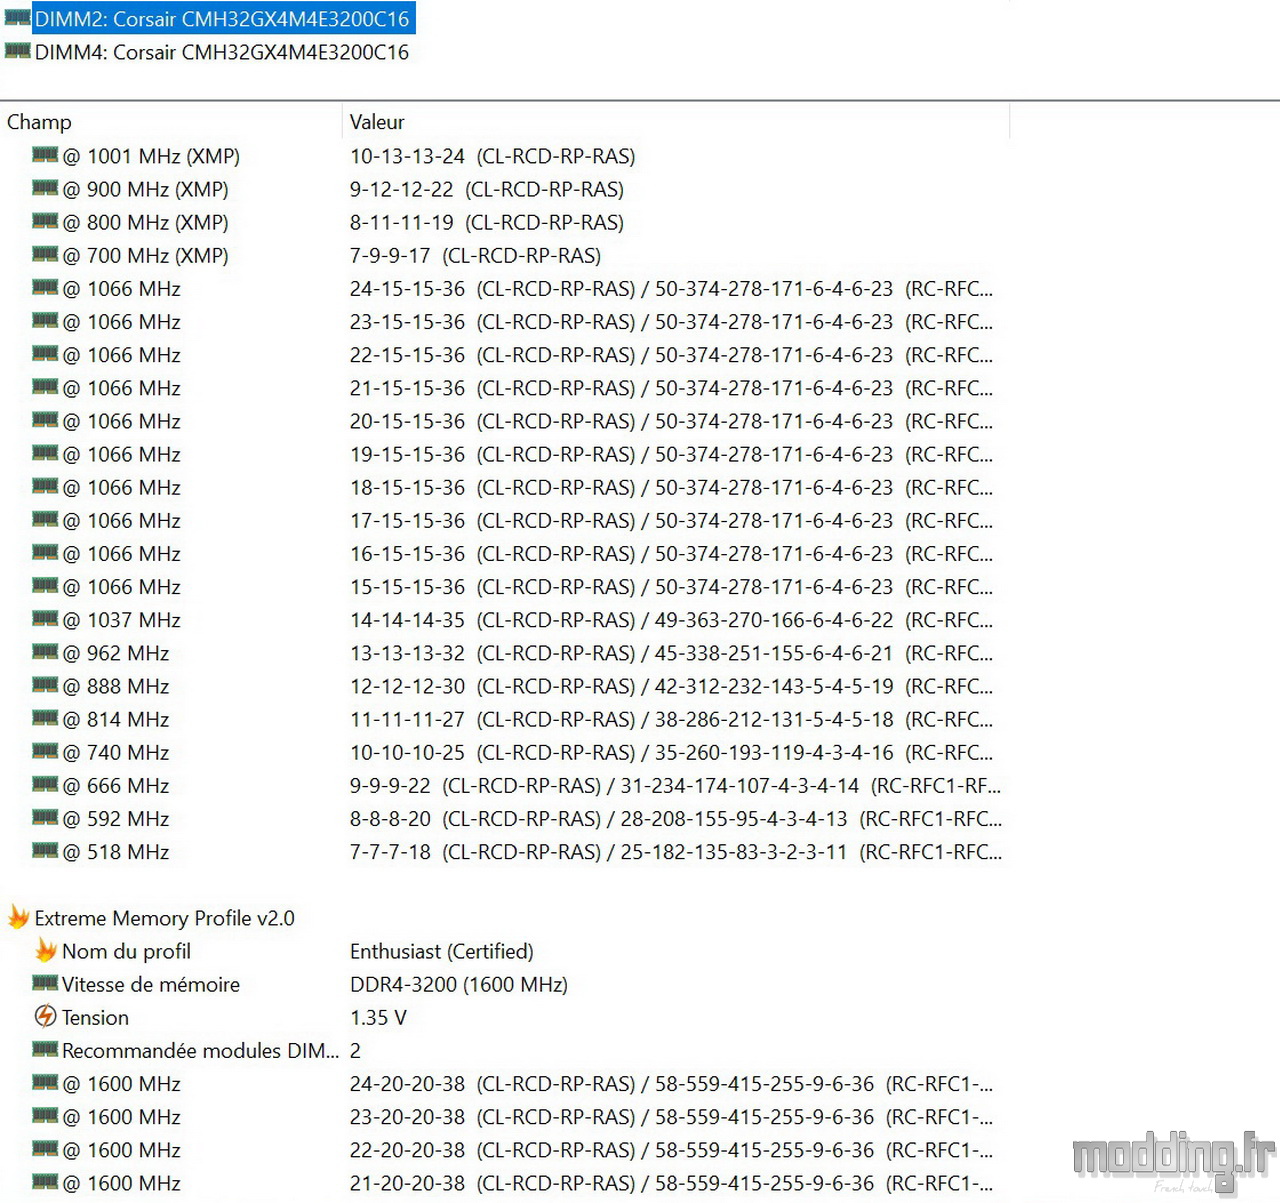Select the Nom du profil label

[126, 951]
